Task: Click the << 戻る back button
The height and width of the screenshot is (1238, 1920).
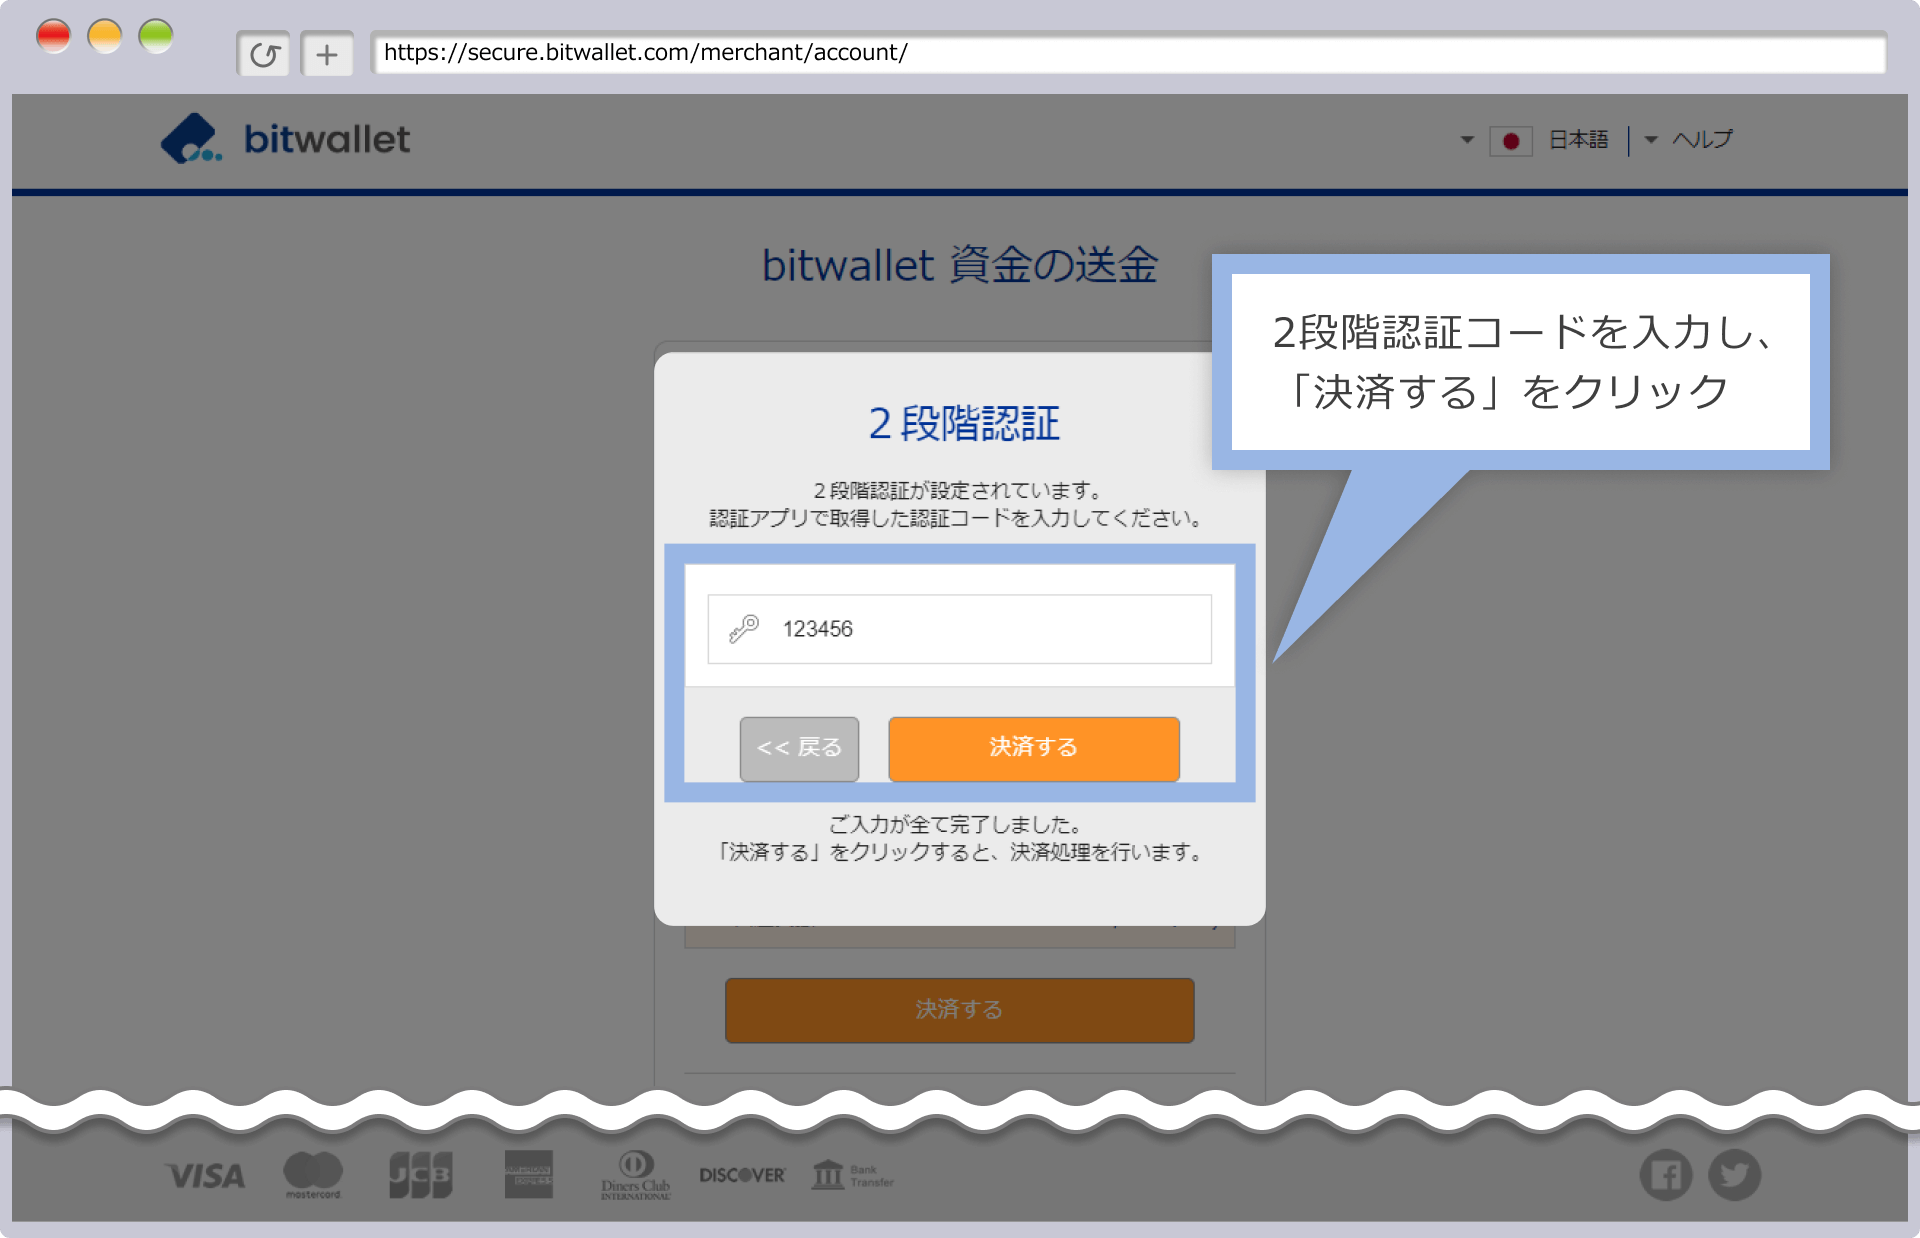Action: point(799,748)
